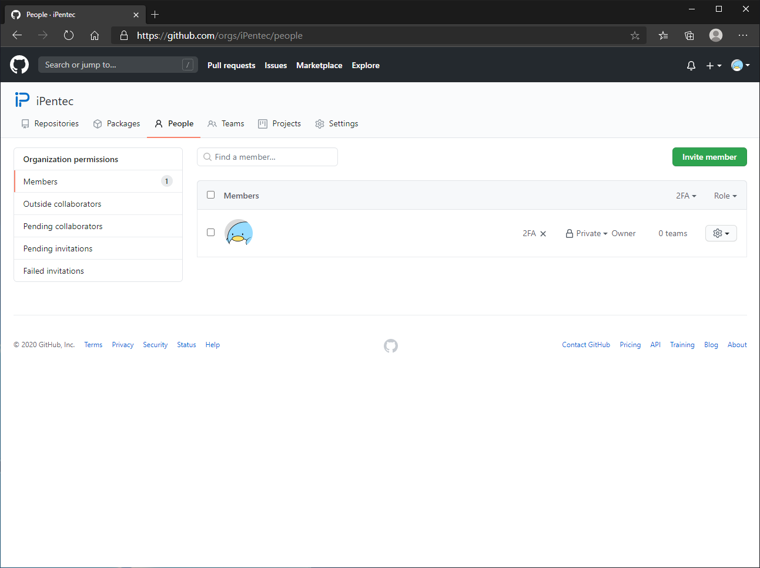Image resolution: width=760 pixels, height=568 pixels.
Task: Change Private visibility dropdown
Action: pyautogui.click(x=587, y=234)
